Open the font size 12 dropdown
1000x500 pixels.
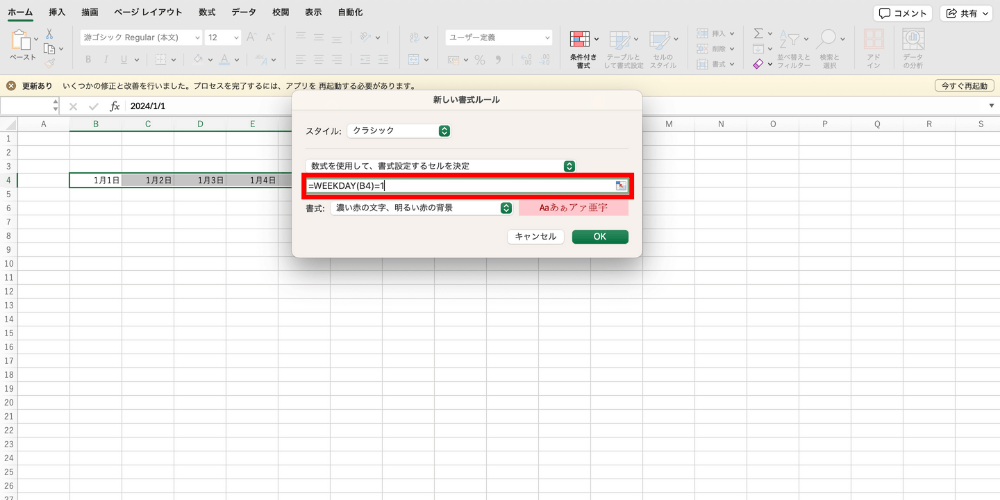coord(236,38)
